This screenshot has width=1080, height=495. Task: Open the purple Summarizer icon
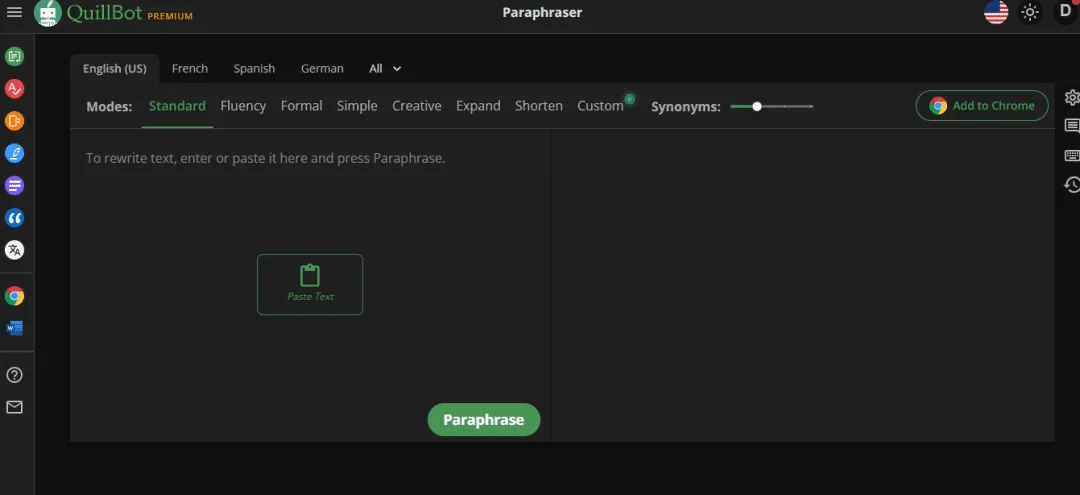pos(14,185)
